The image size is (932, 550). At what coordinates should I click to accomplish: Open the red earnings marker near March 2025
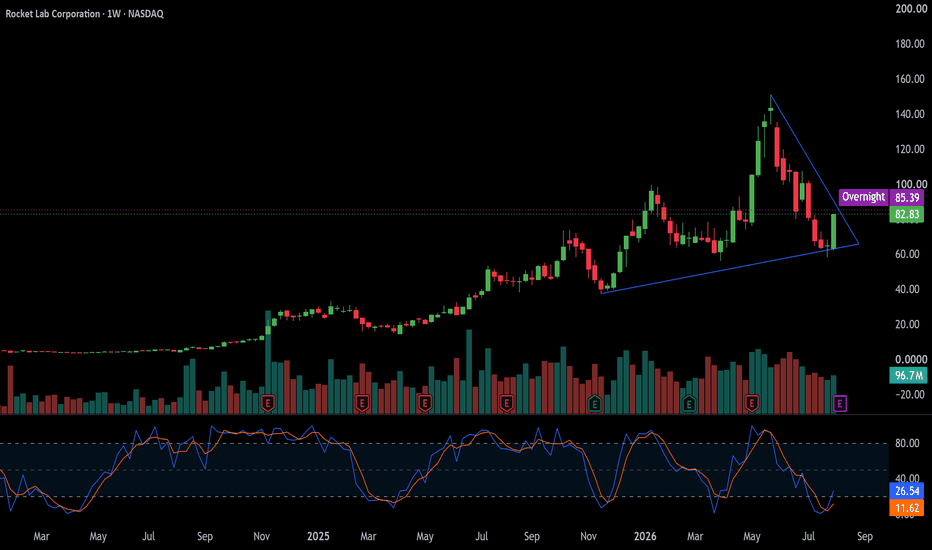pyautogui.click(x=362, y=404)
